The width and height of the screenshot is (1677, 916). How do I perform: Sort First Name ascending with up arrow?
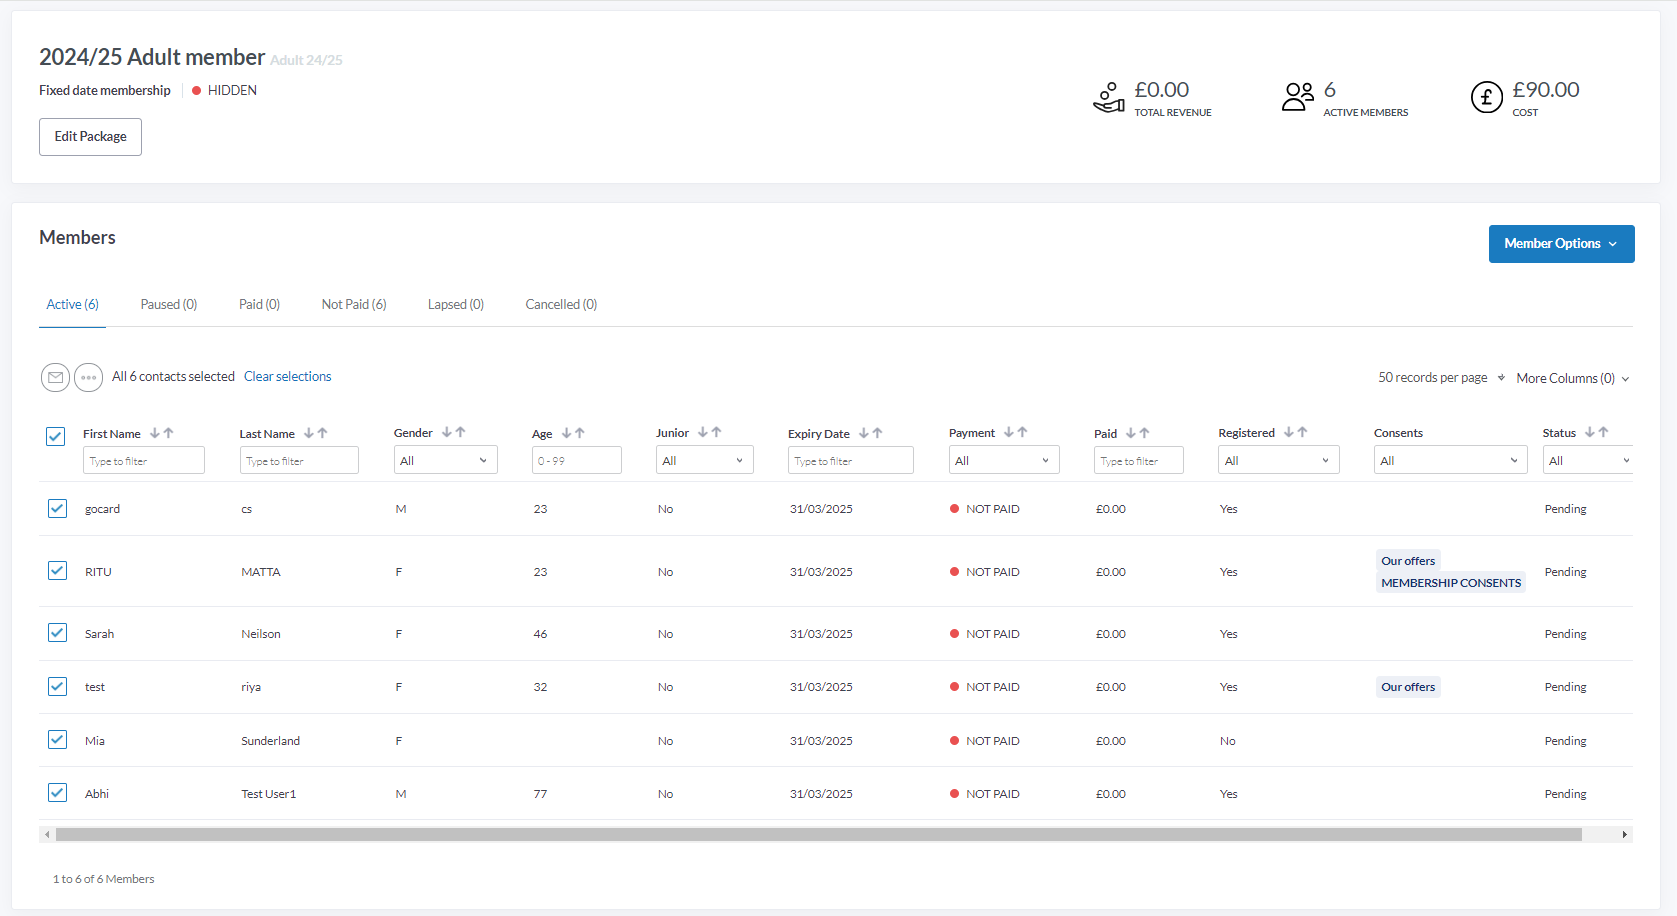(169, 433)
